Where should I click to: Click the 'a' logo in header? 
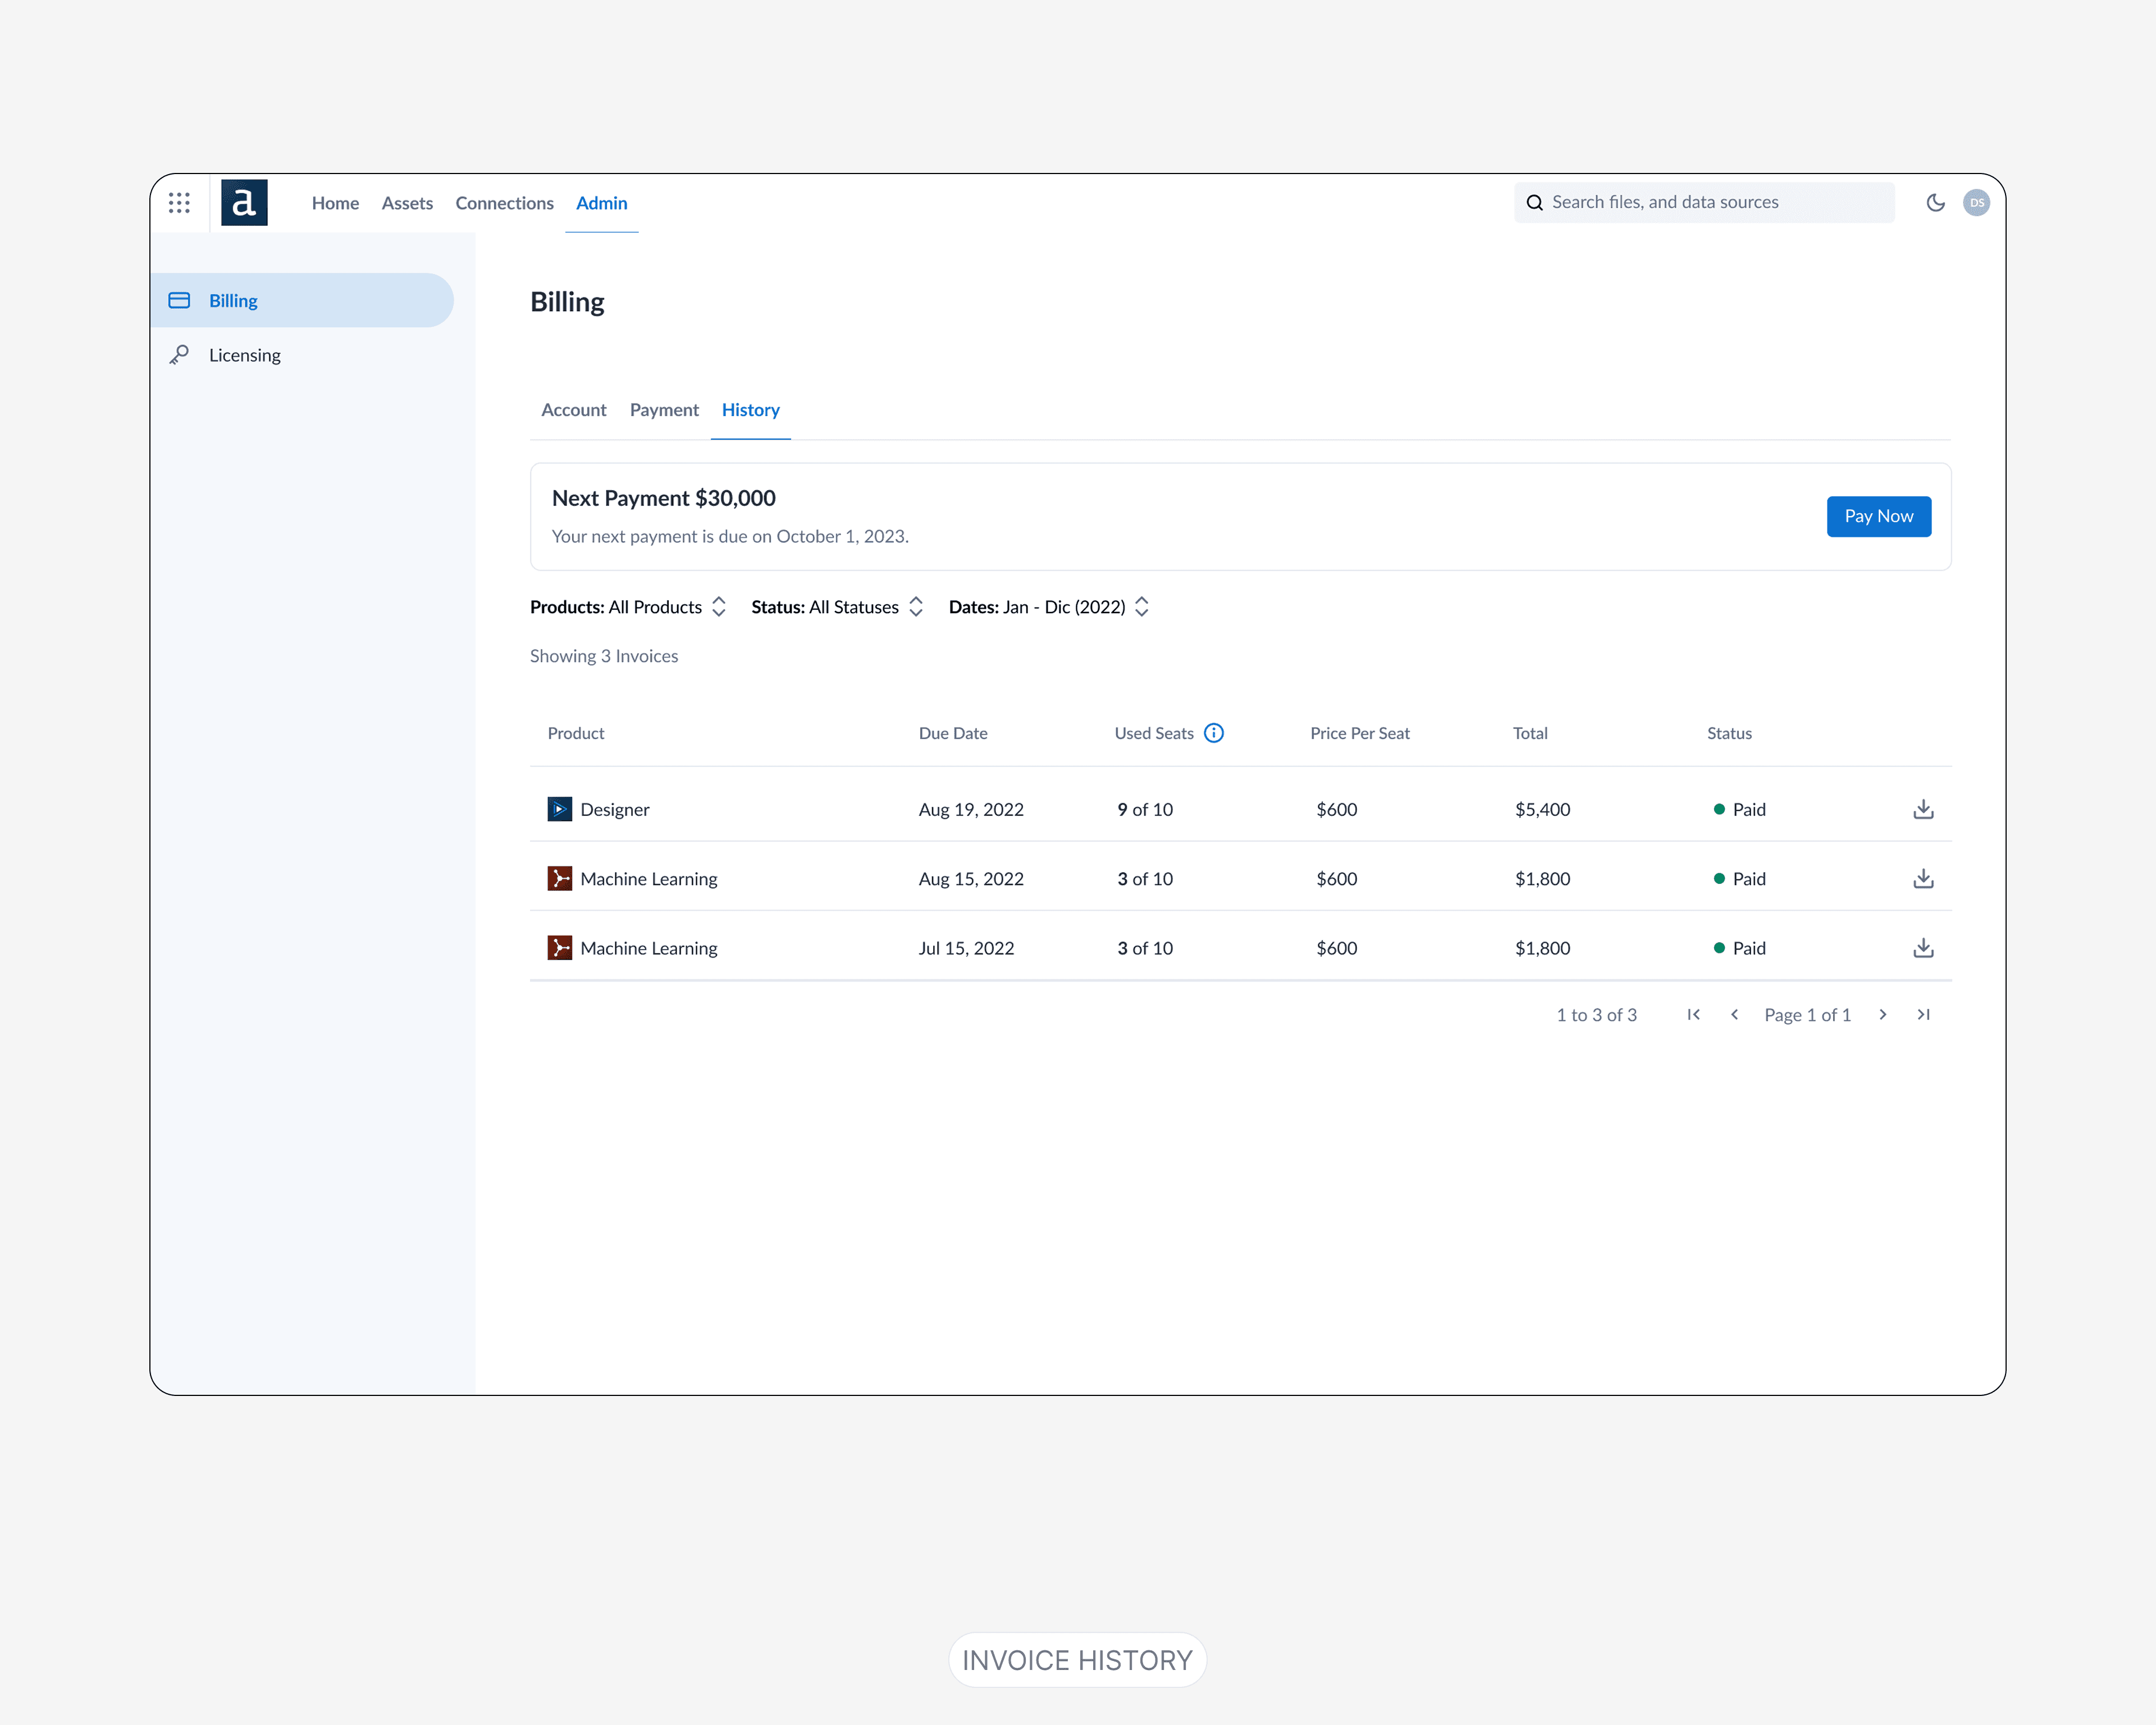(244, 203)
